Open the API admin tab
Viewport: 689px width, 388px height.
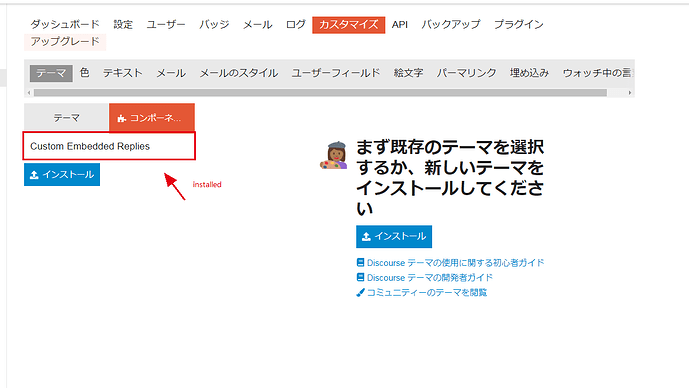399,25
